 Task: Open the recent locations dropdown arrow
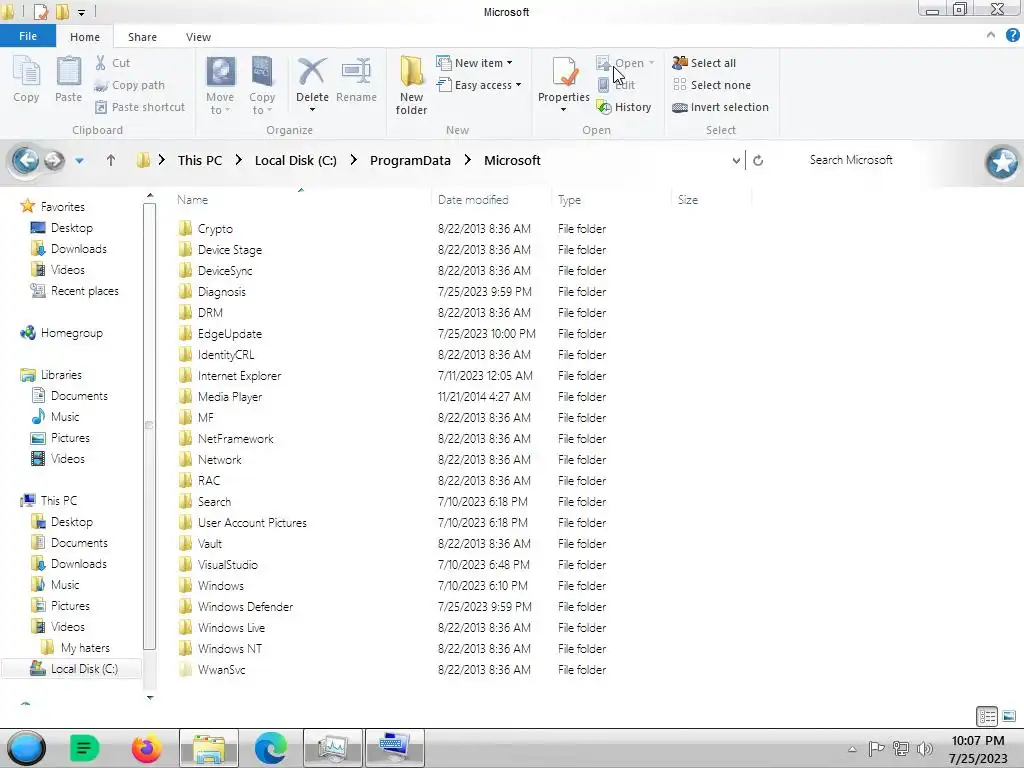[79, 160]
